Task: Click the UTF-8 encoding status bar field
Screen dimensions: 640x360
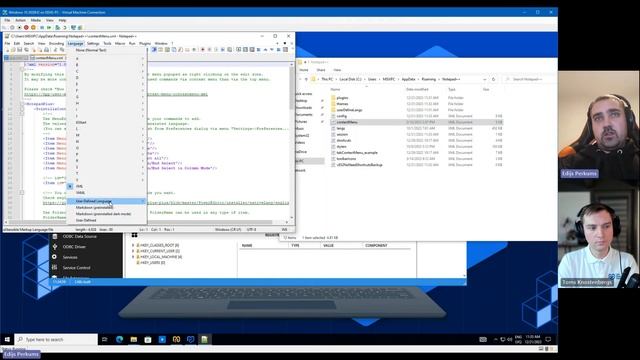Action: point(252,230)
